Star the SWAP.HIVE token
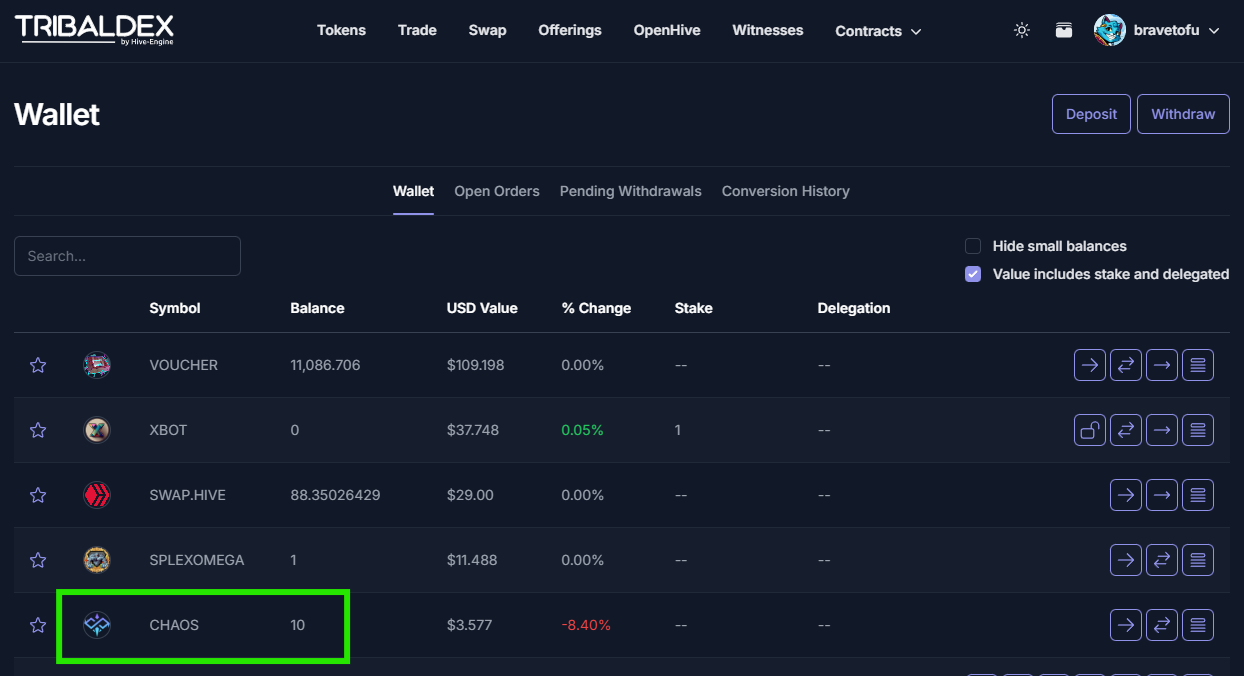The image size is (1244, 676). tap(38, 495)
